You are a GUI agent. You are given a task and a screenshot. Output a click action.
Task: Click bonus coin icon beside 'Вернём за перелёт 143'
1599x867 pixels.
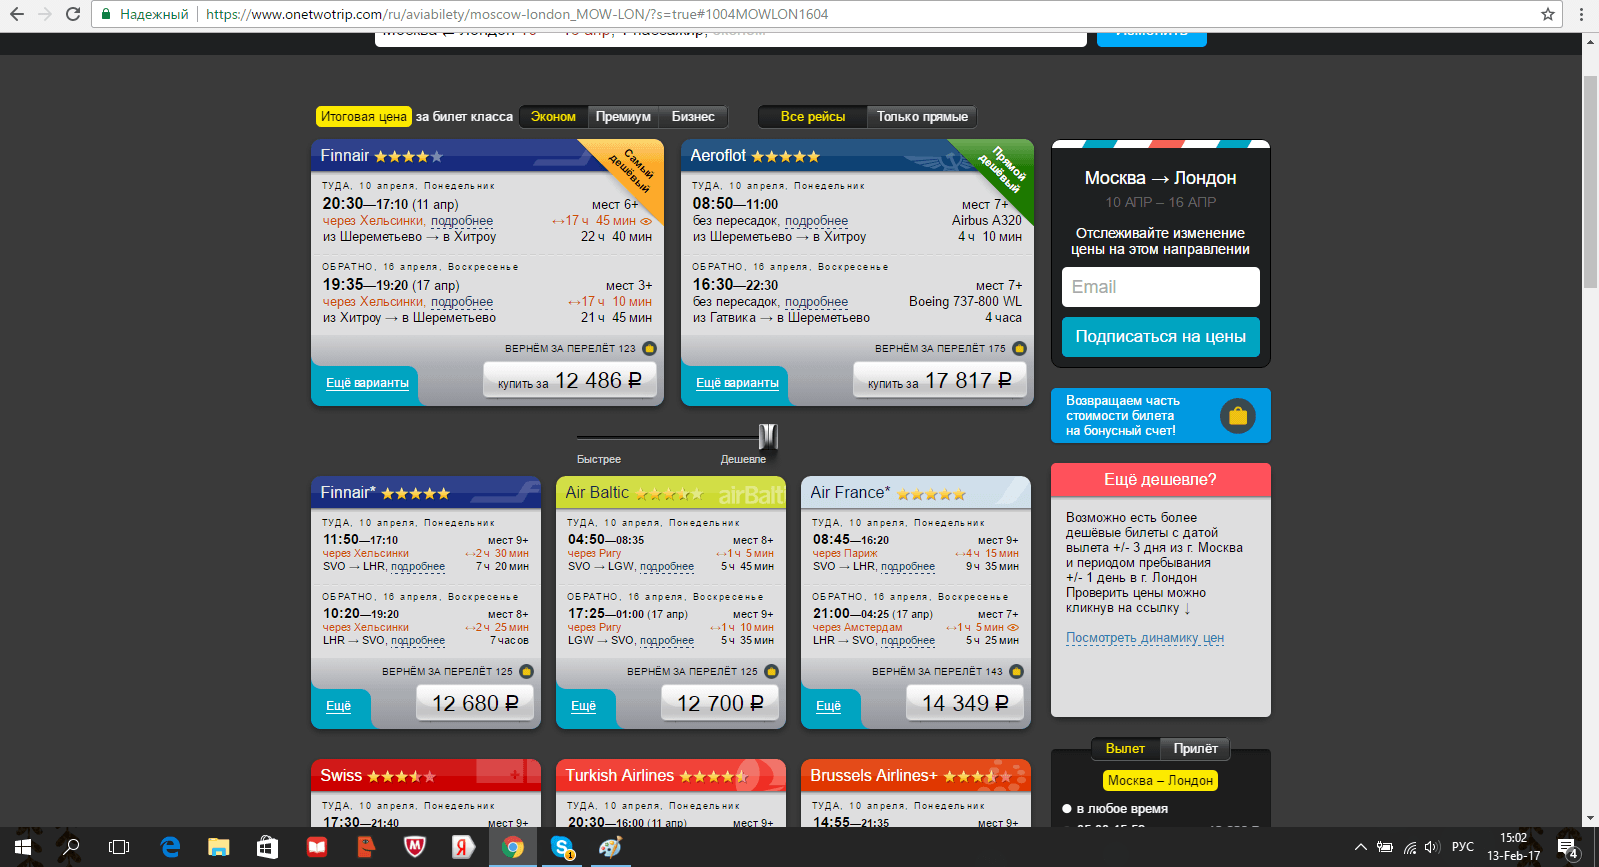click(x=1016, y=671)
